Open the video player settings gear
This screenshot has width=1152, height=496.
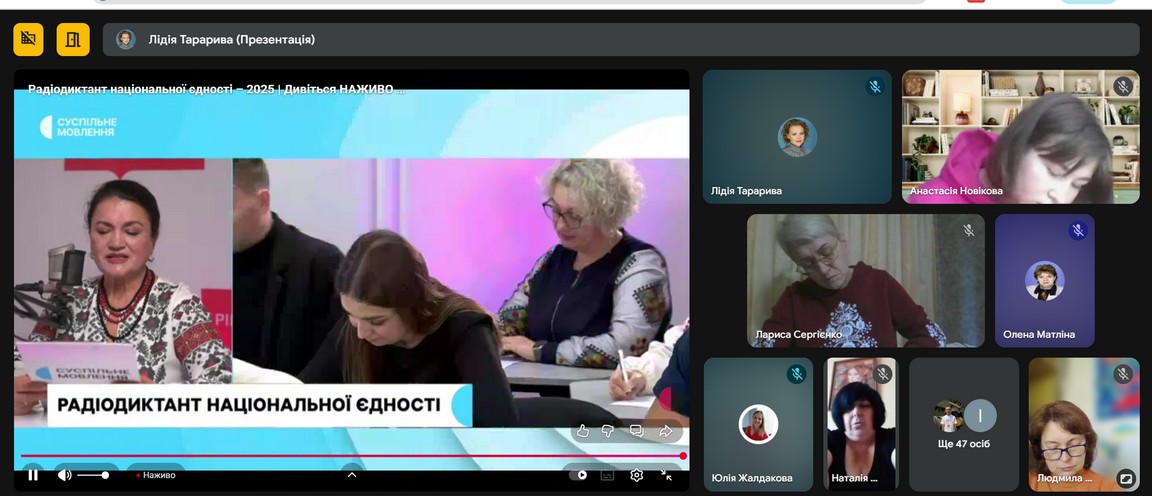[x=636, y=475]
